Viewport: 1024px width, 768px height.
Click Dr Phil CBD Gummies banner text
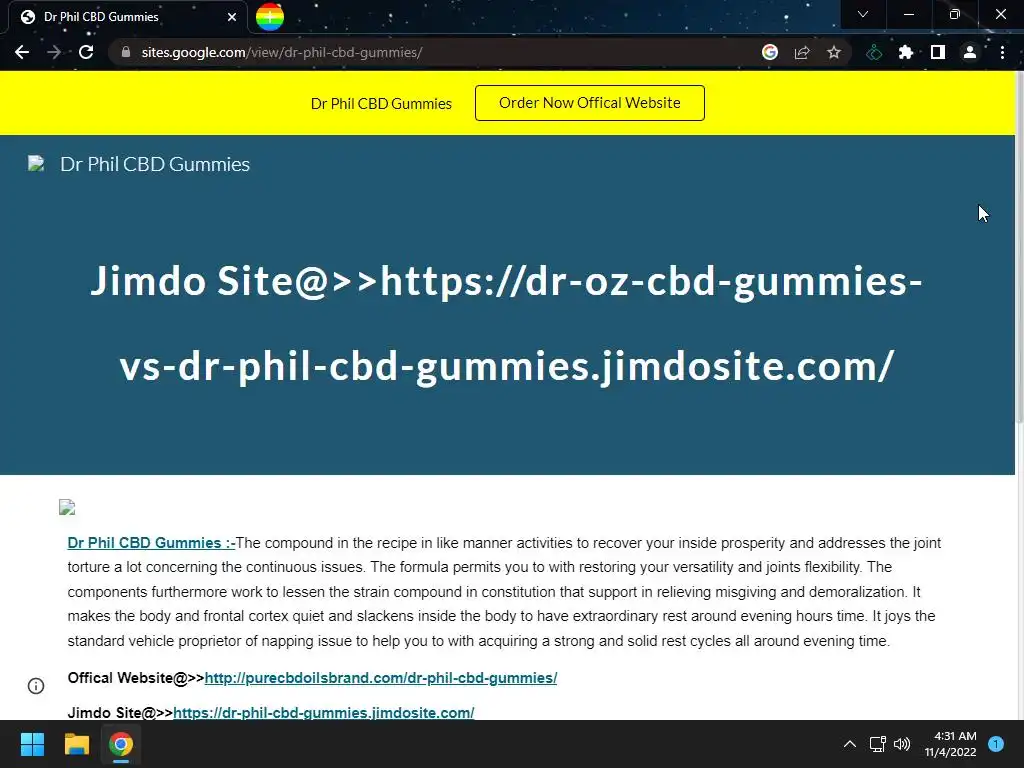tap(381, 103)
